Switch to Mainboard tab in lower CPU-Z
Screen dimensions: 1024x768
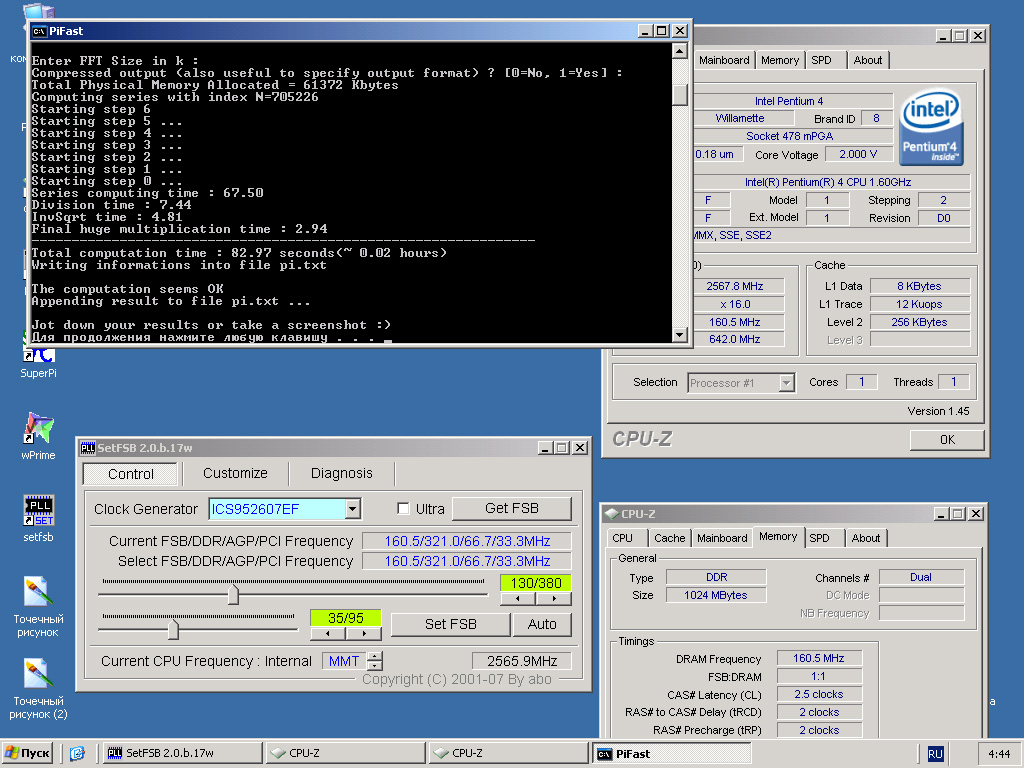click(x=722, y=538)
